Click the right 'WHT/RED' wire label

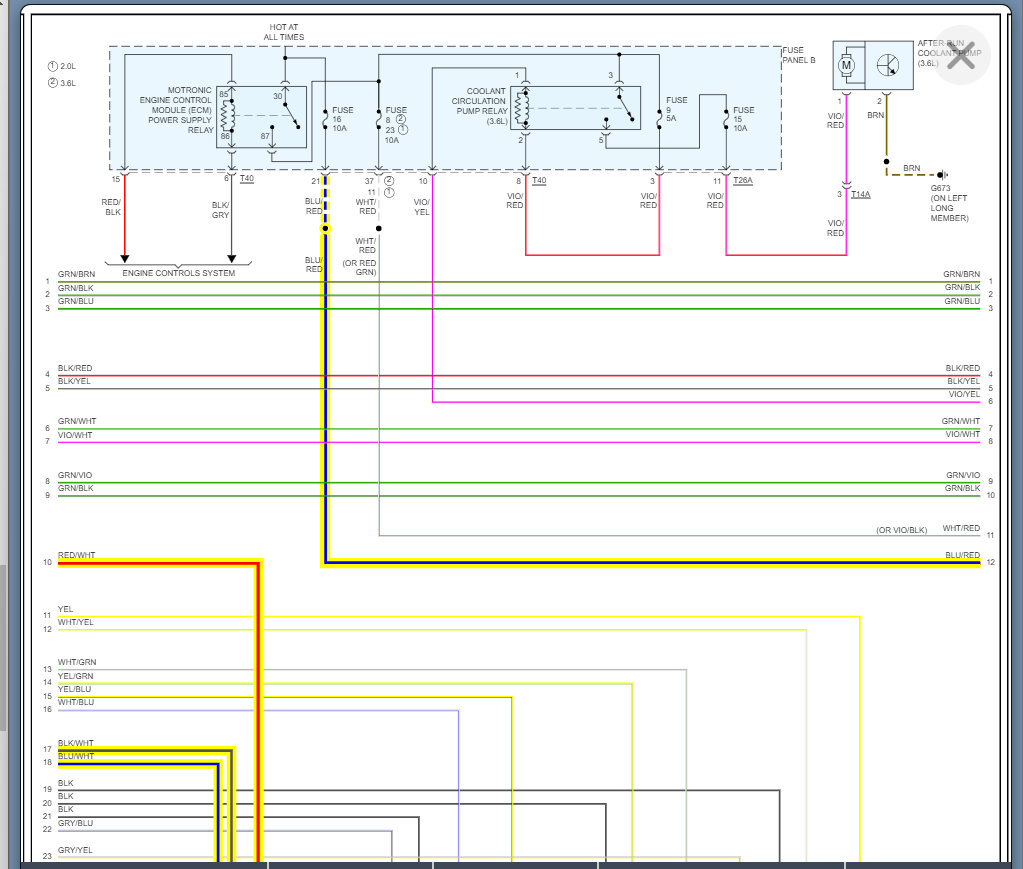click(x=961, y=528)
